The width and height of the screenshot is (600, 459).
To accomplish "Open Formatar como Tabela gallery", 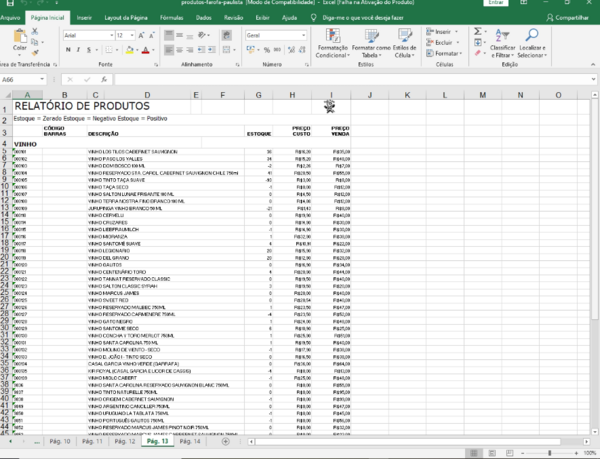I will [x=371, y=43].
